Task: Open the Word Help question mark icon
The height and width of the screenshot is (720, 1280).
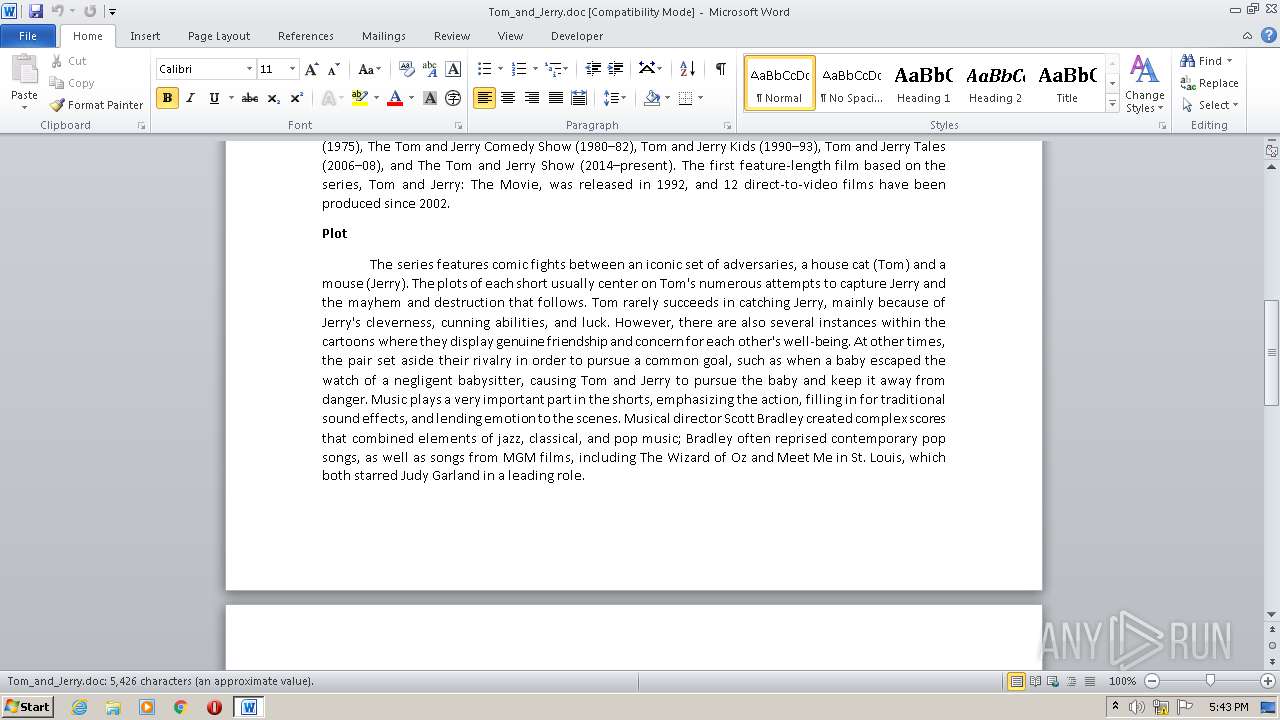Action: pyautogui.click(x=1269, y=36)
